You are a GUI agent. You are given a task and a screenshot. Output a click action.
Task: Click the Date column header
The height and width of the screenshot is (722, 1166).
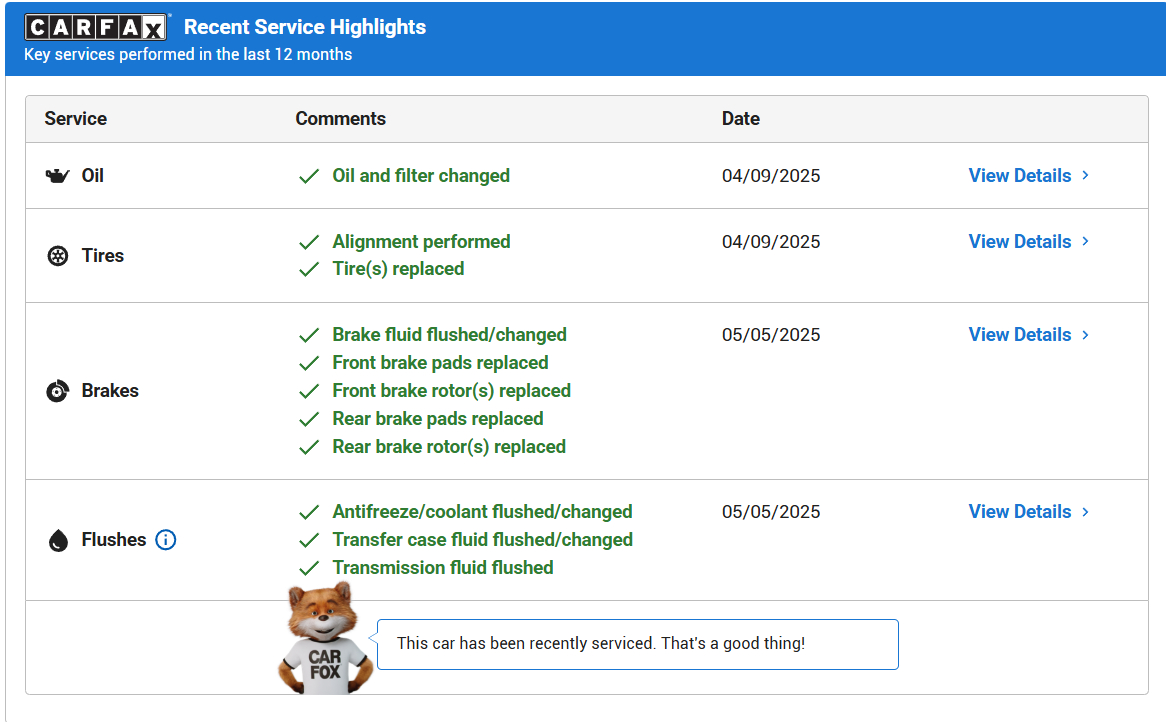click(741, 119)
